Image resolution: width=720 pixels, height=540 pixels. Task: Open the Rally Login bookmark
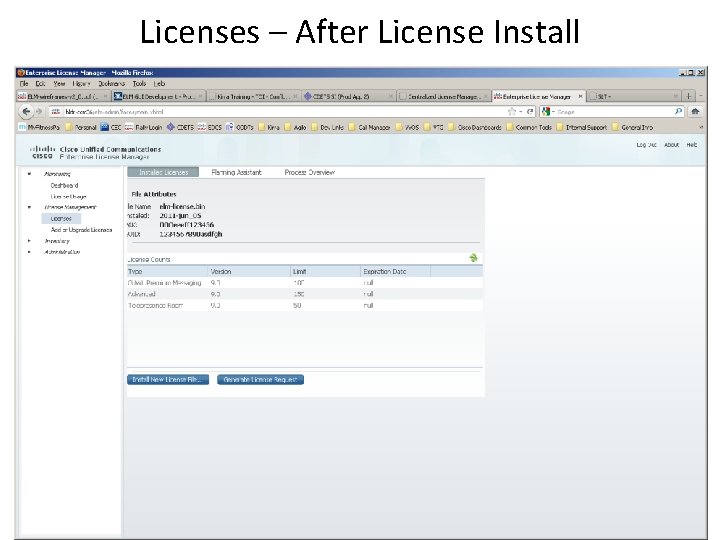tap(143, 127)
